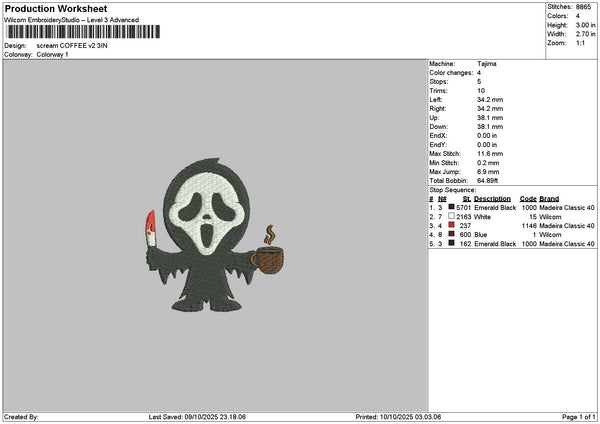The image size is (600, 424).
Task: Click the 'N#' column header
Action: pyautogui.click(x=442, y=199)
